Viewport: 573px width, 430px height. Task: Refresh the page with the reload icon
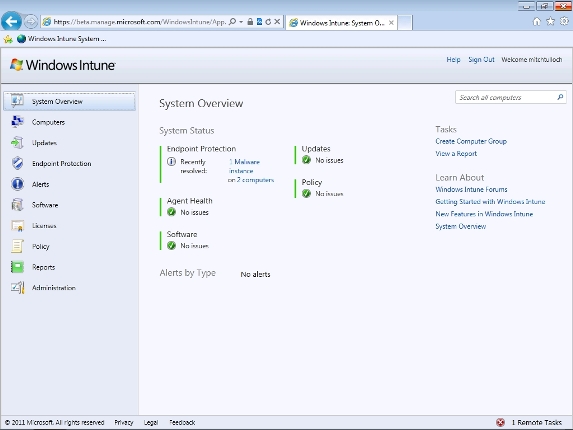(268, 22)
